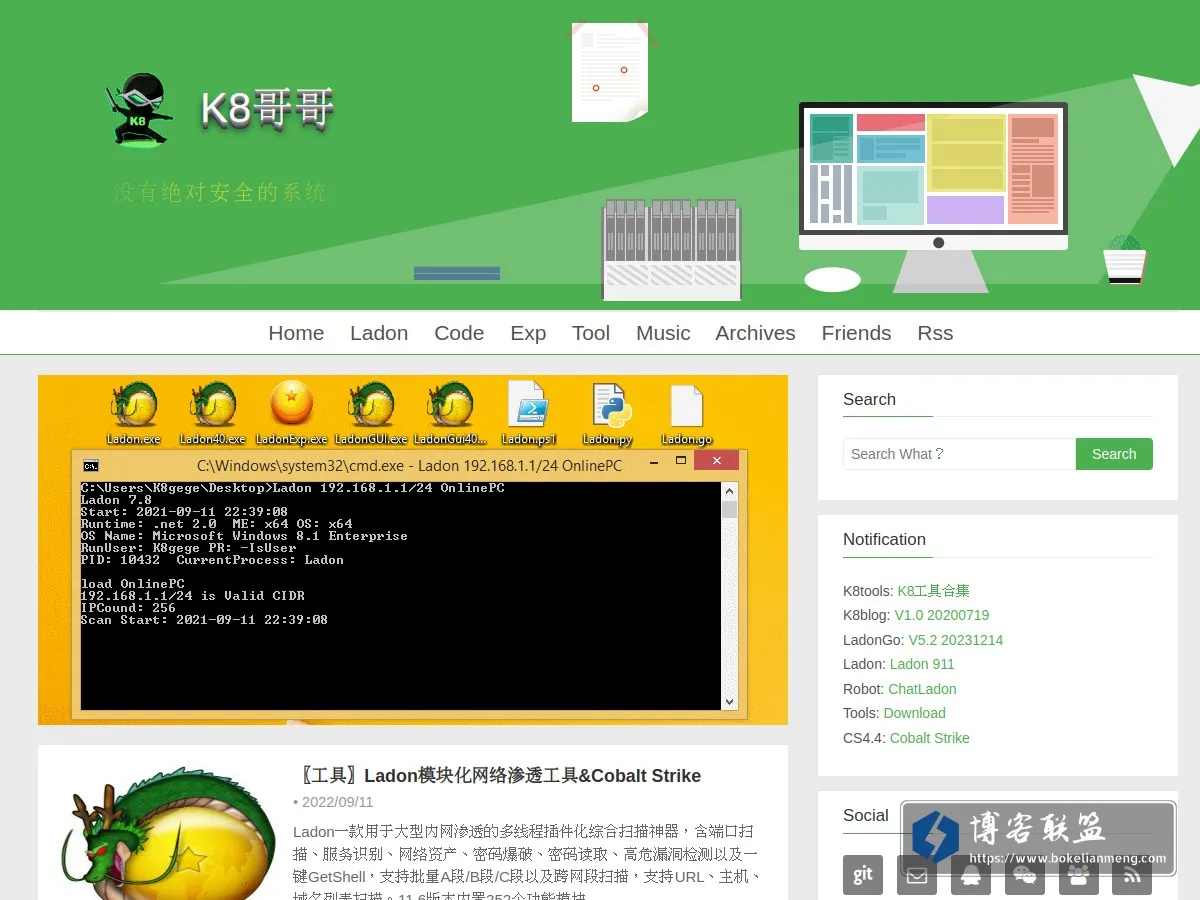1200x900 pixels.
Task: Click the Social widget heading
Action: point(866,815)
